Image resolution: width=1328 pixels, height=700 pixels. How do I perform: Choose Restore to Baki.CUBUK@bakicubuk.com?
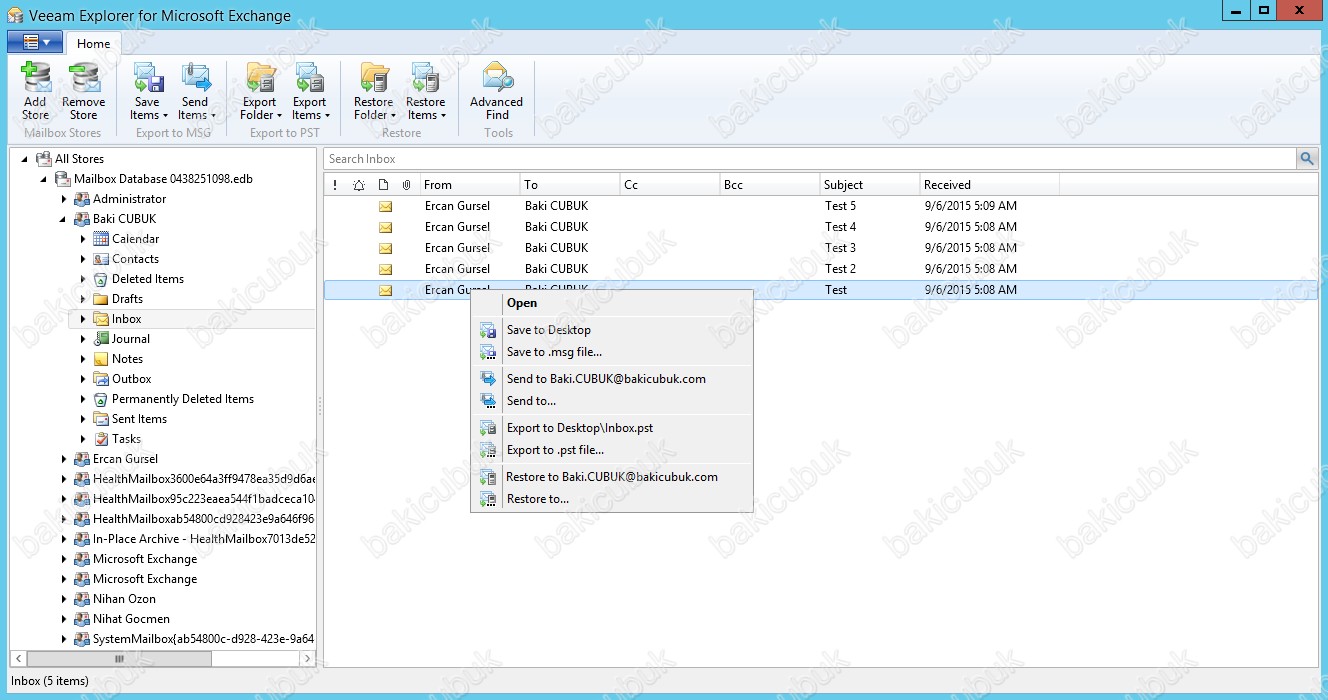click(612, 477)
